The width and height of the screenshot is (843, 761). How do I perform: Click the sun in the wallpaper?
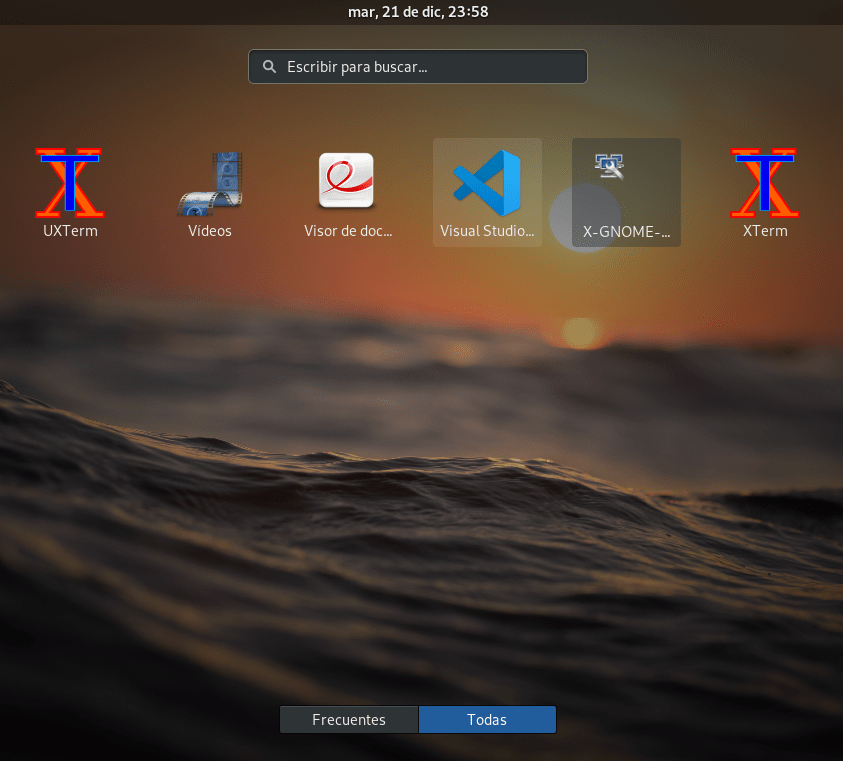pos(579,332)
